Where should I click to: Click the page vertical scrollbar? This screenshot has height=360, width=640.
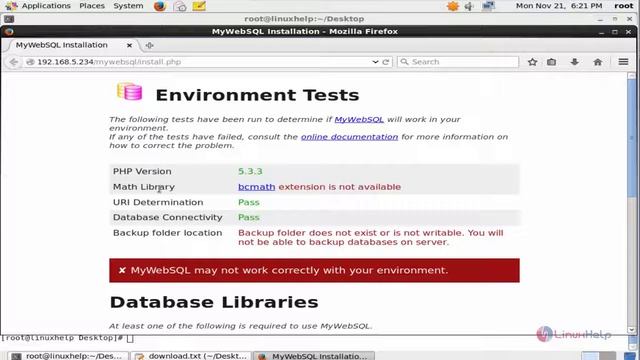tap(631, 139)
